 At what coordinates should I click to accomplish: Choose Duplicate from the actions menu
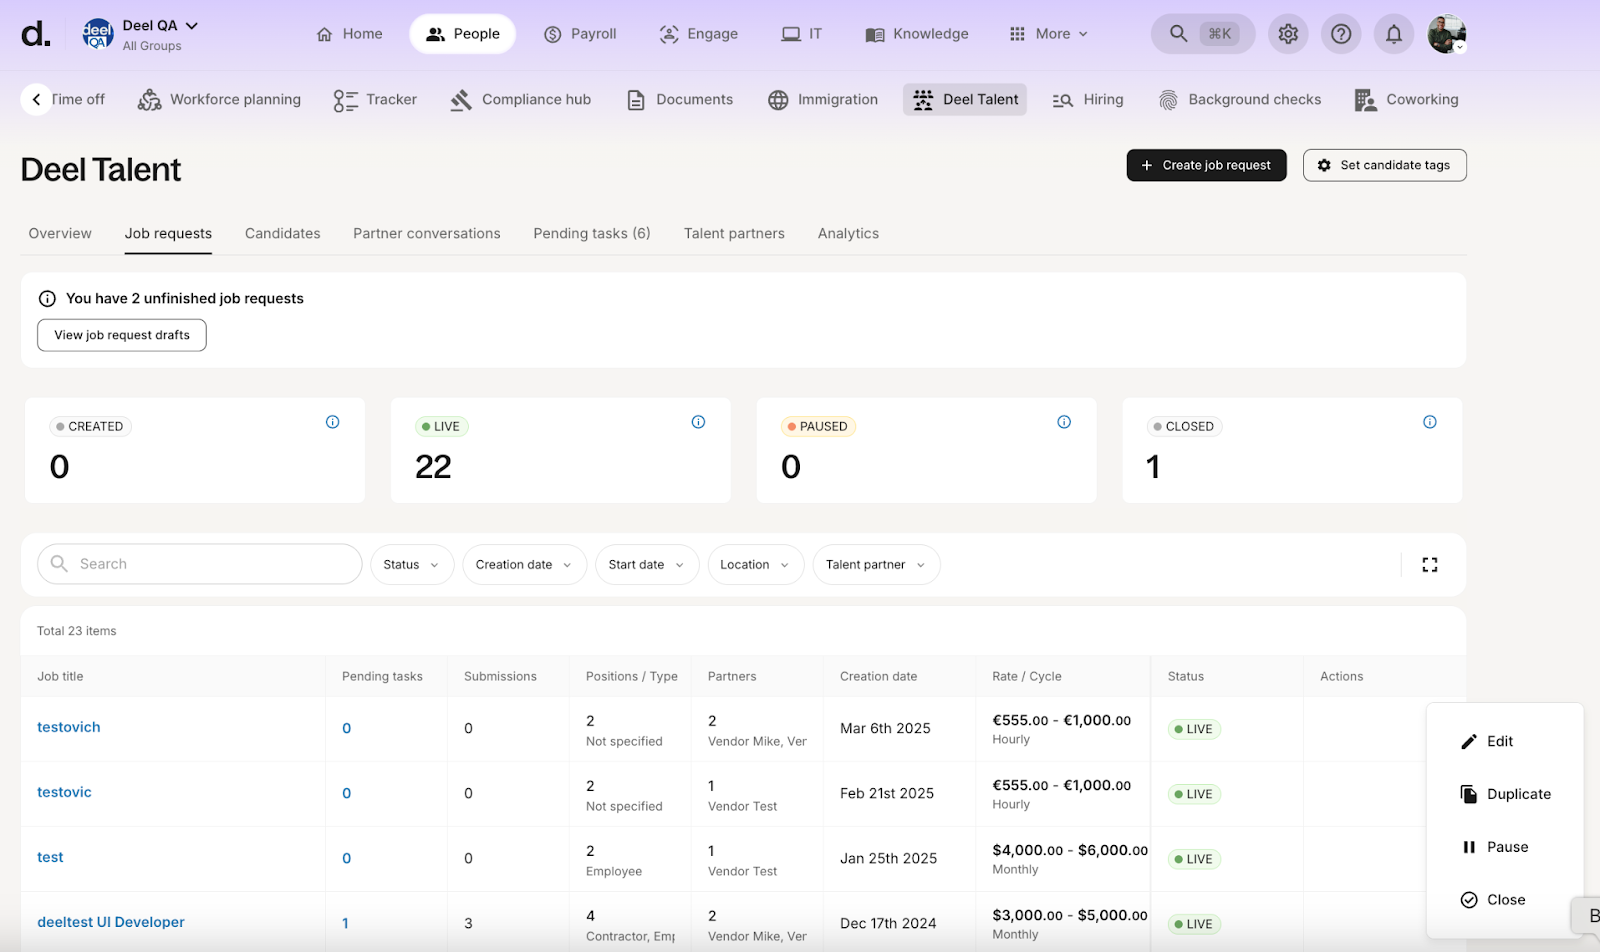coord(1504,794)
